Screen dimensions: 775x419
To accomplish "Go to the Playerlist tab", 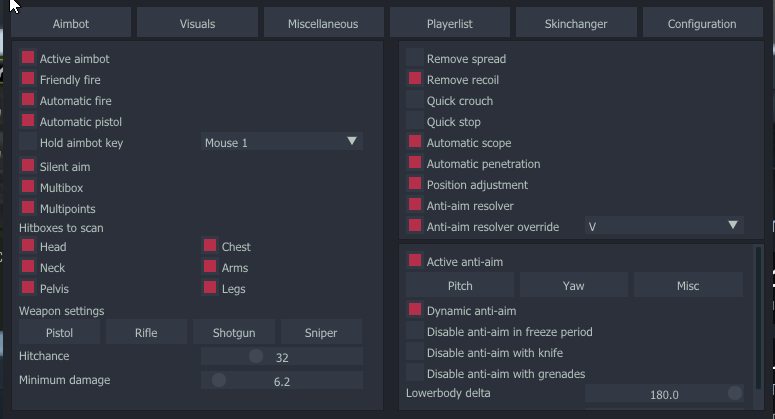I will point(450,24).
